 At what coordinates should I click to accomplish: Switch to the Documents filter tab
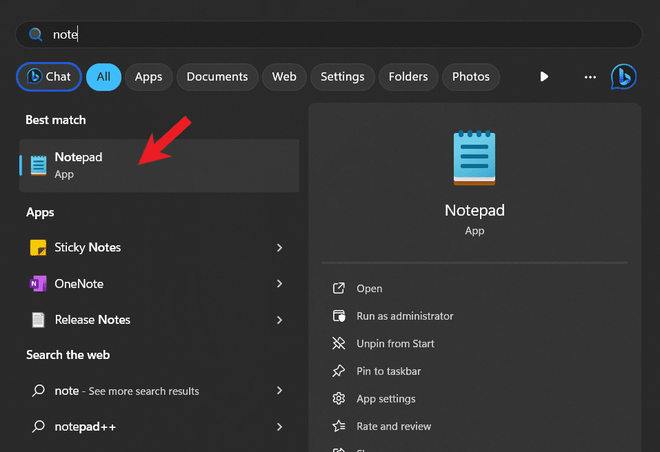(x=217, y=77)
